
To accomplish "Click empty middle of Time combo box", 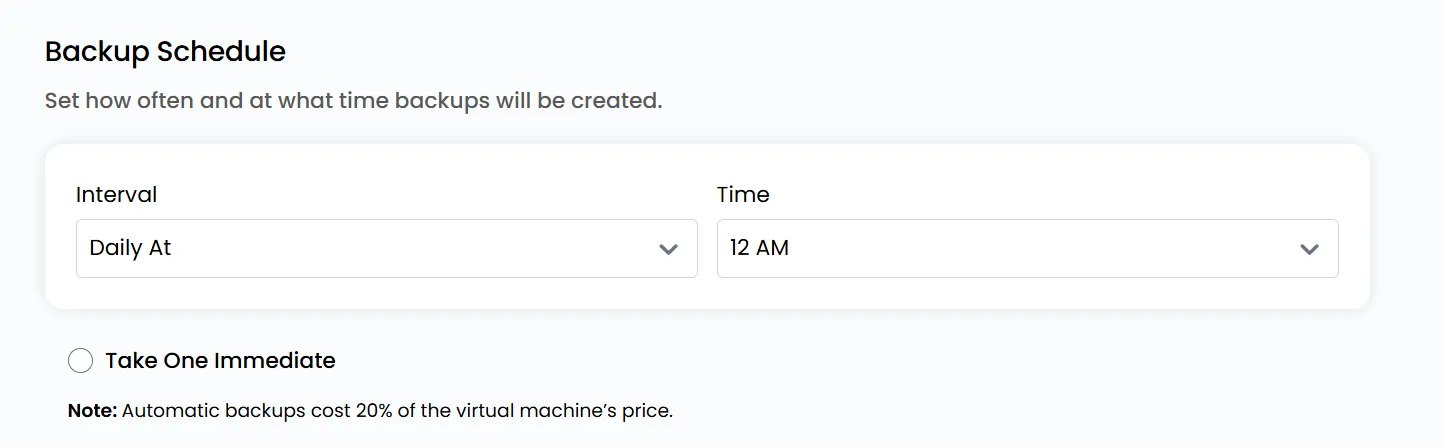I will (x=1040, y=249).
